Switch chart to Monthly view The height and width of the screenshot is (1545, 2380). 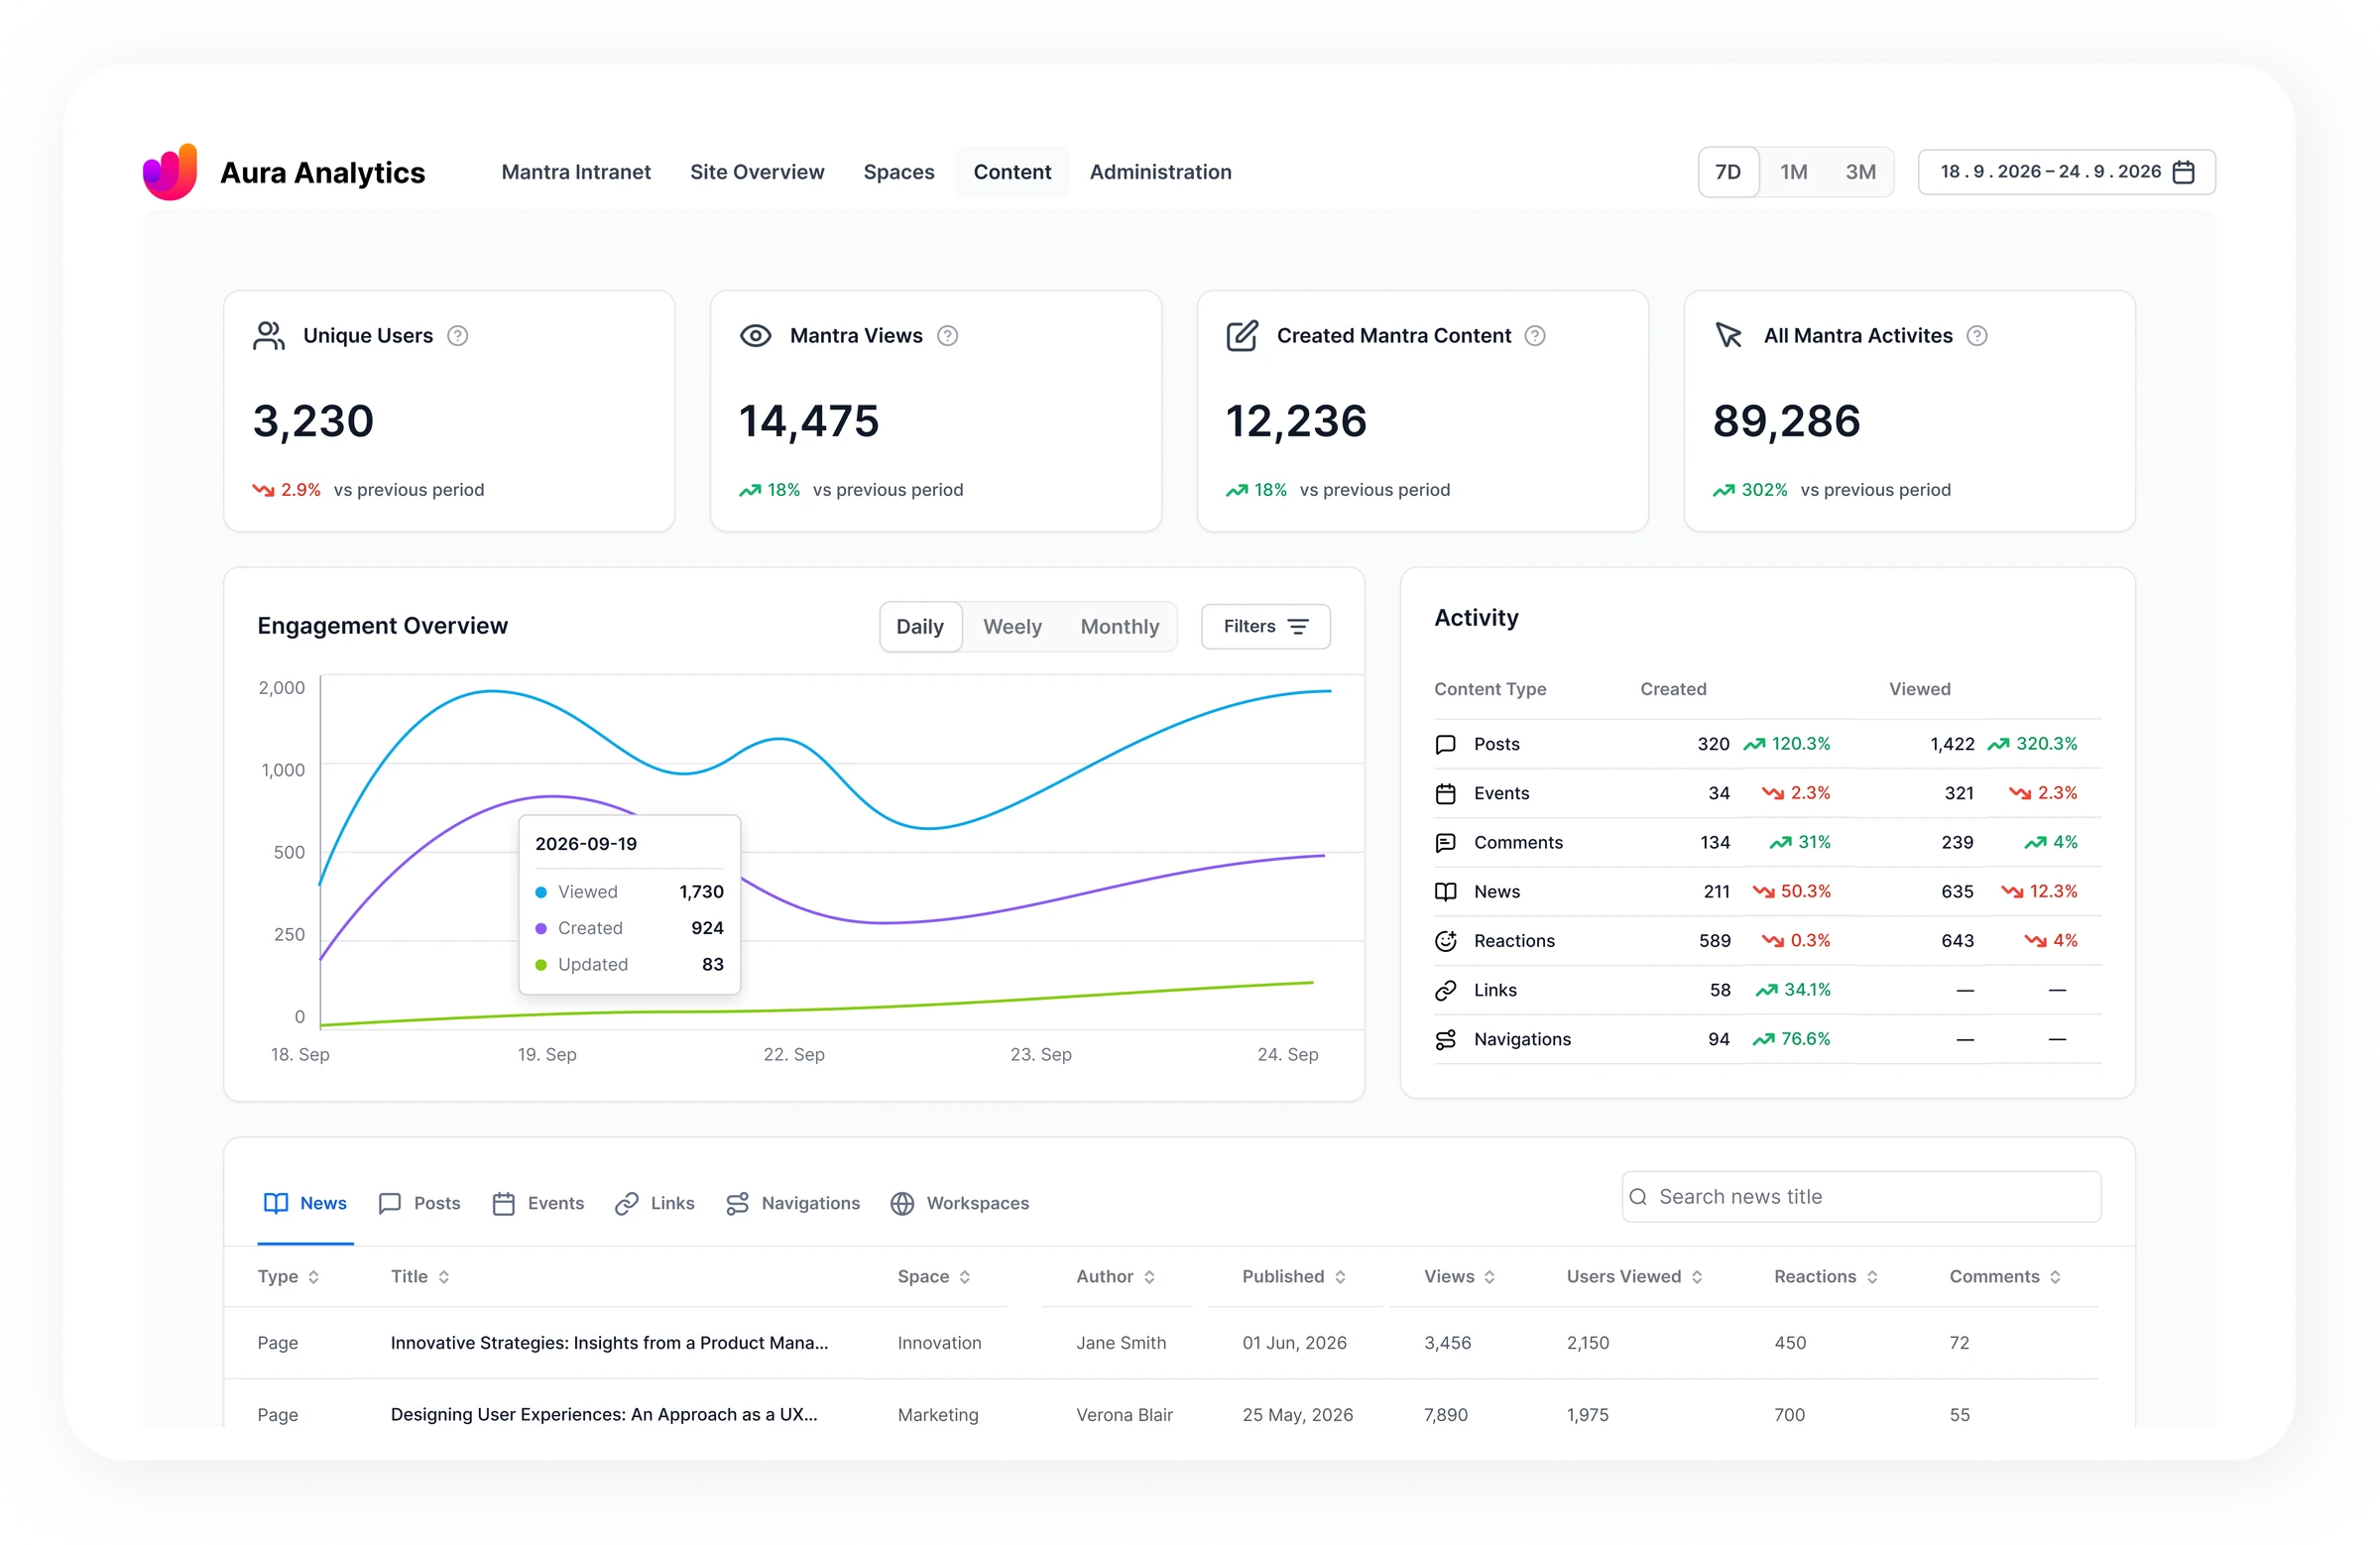tap(1119, 627)
